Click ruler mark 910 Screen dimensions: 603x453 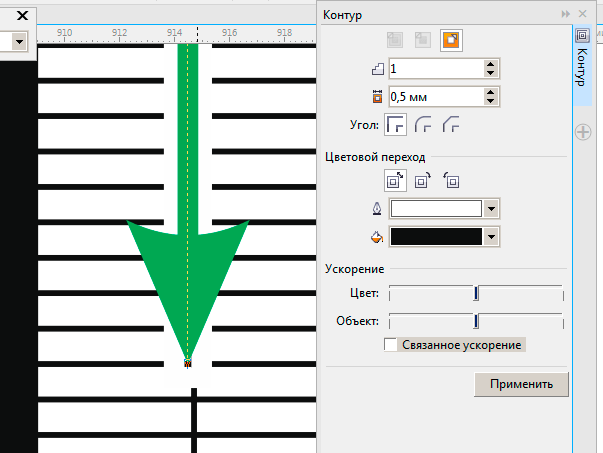pos(64,33)
